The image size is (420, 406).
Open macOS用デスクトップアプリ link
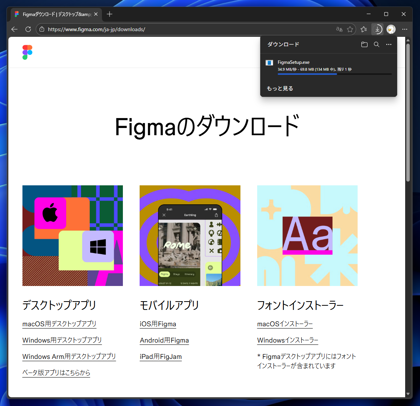tap(59, 324)
